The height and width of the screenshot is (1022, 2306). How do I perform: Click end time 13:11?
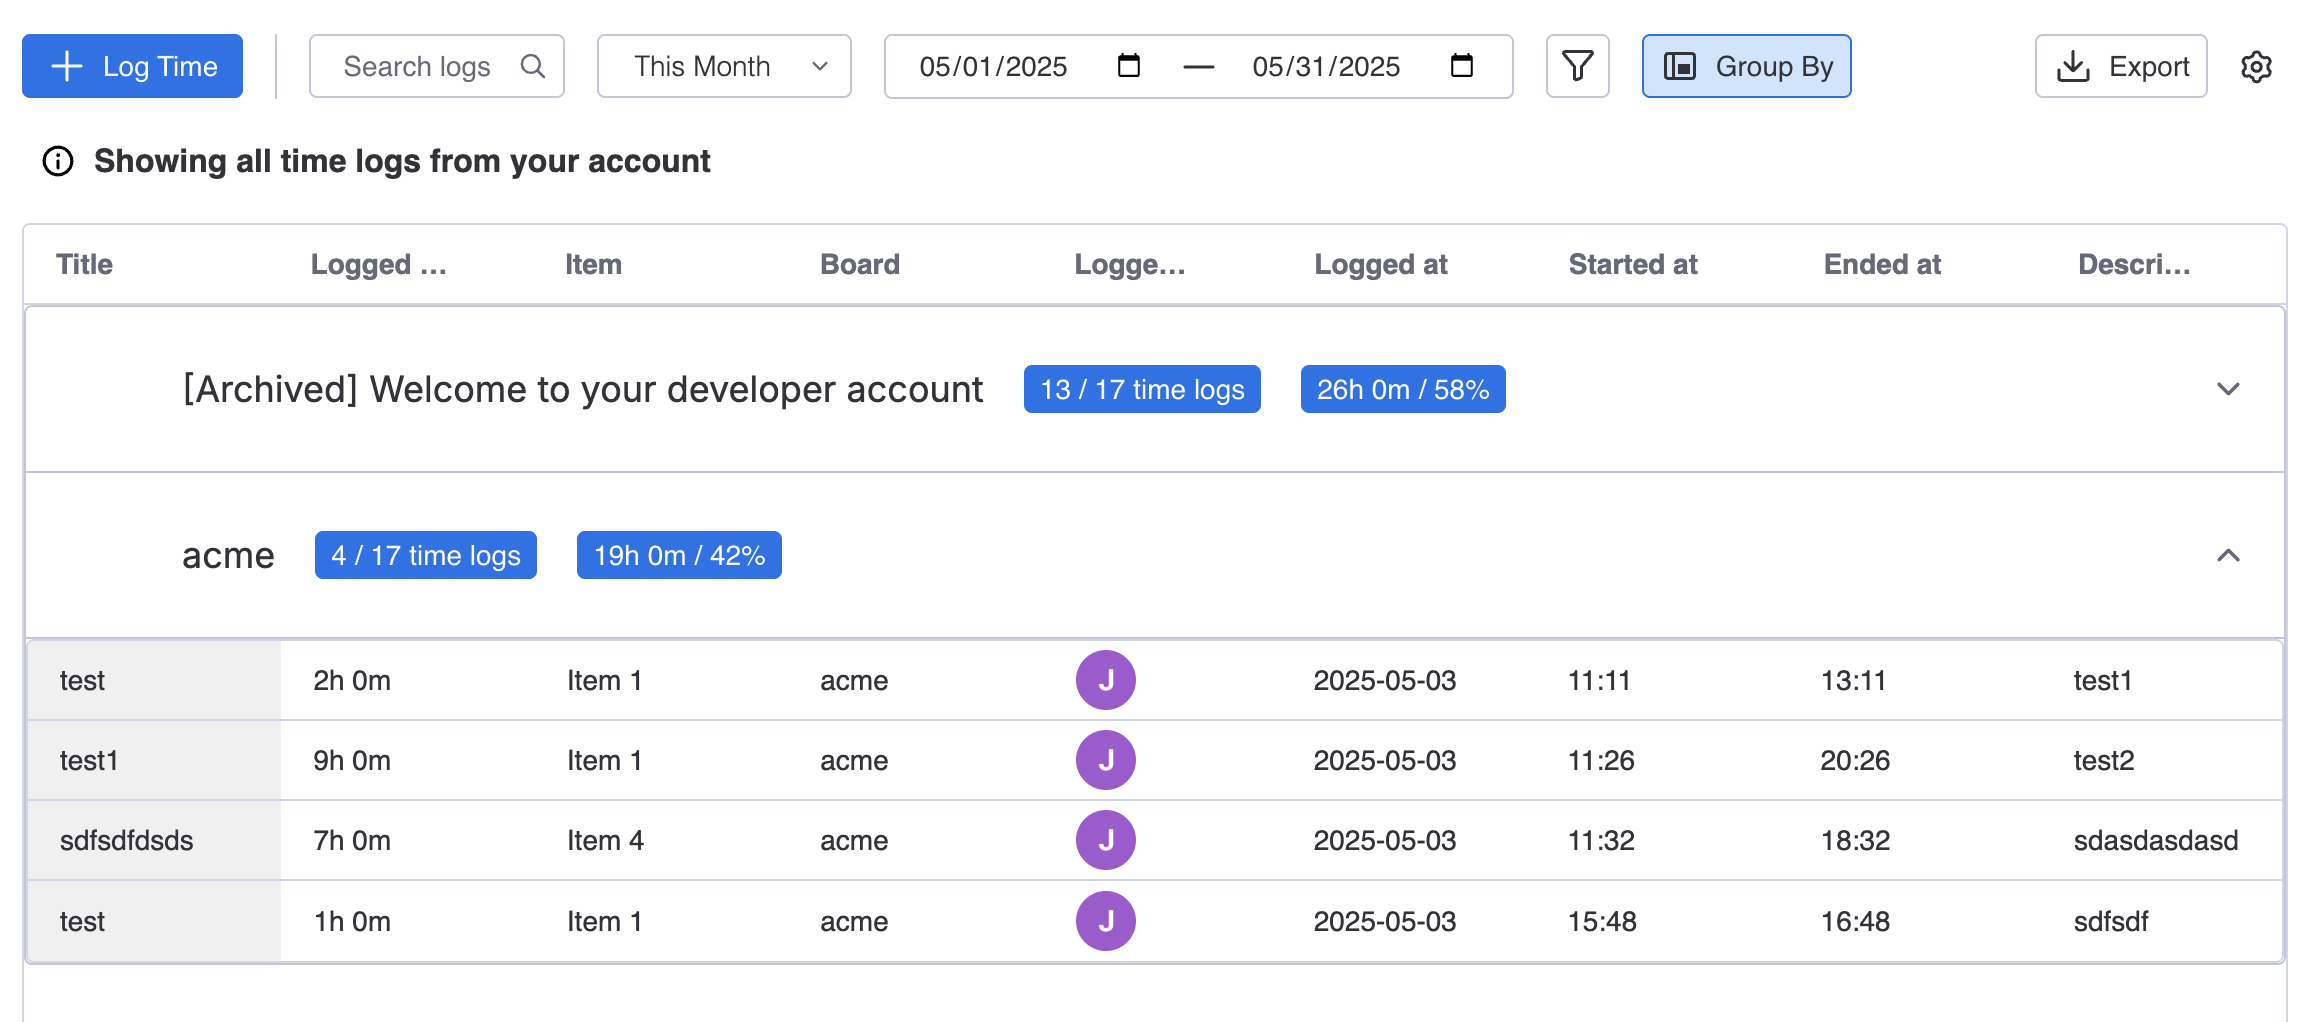tap(1853, 681)
